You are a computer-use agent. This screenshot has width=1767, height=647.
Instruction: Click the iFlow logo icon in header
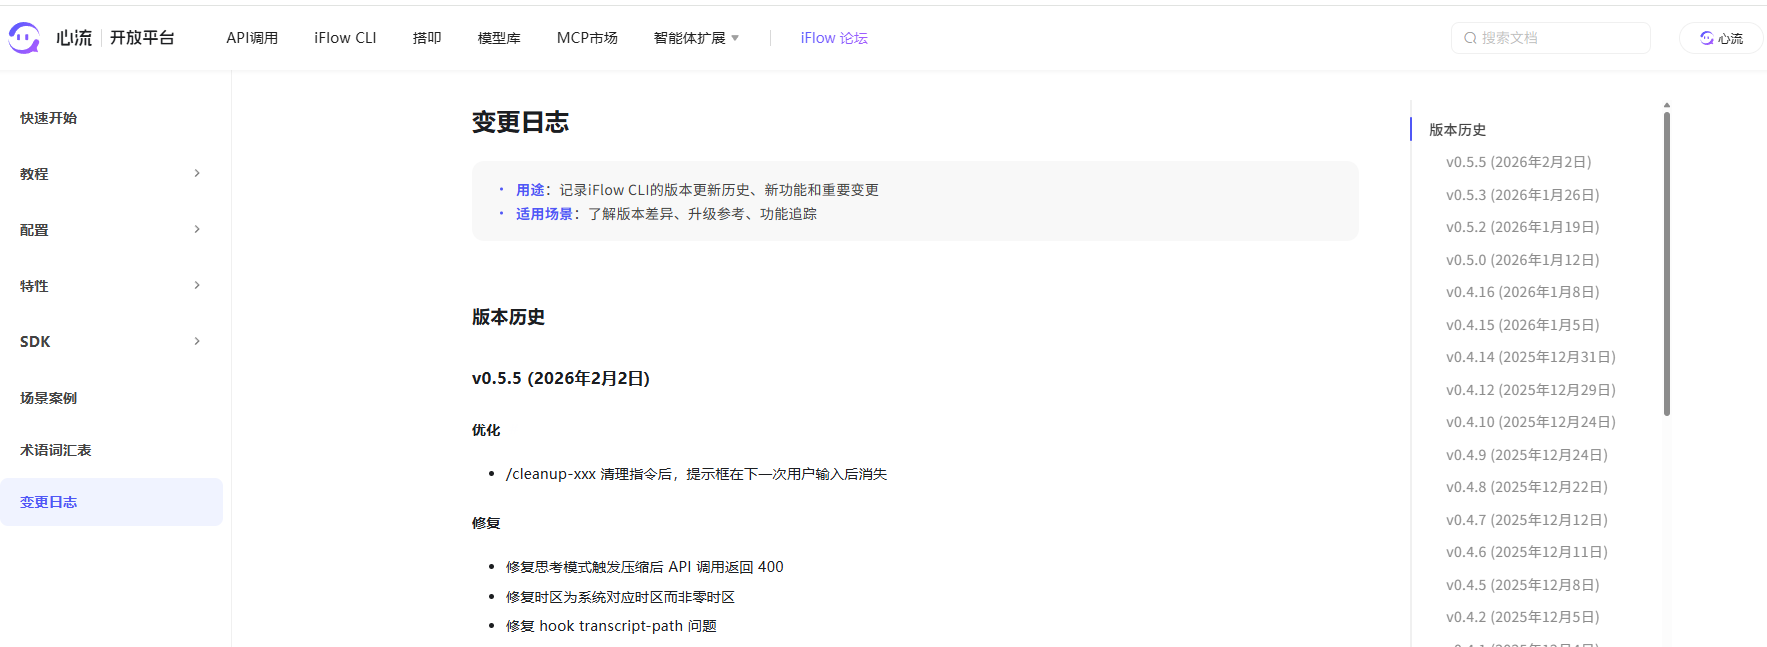(x=24, y=38)
